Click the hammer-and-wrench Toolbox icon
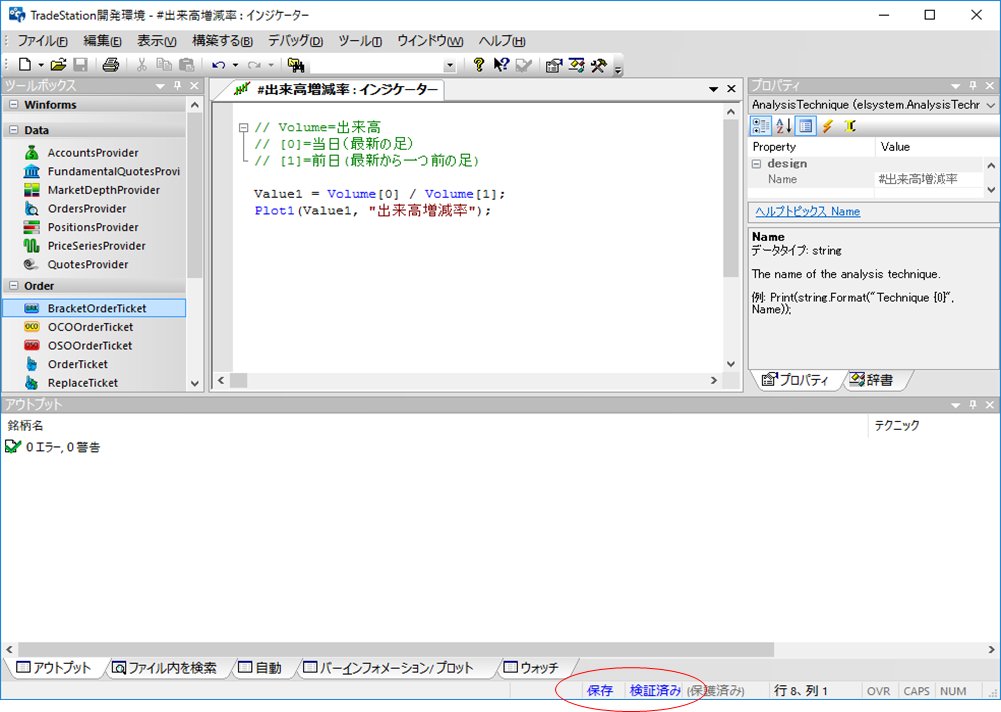Screen dimensions: 1001x712 point(599,65)
